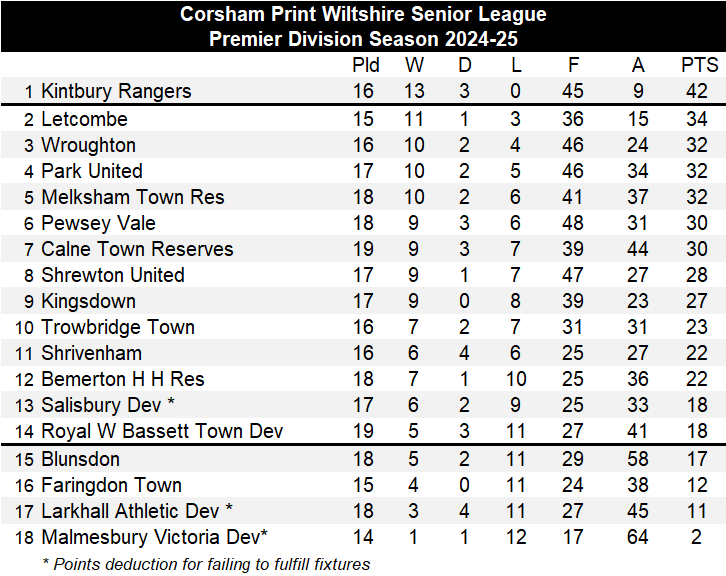Click the Blunsdon team name
The width and height of the screenshot is (726, 576).
80,459
